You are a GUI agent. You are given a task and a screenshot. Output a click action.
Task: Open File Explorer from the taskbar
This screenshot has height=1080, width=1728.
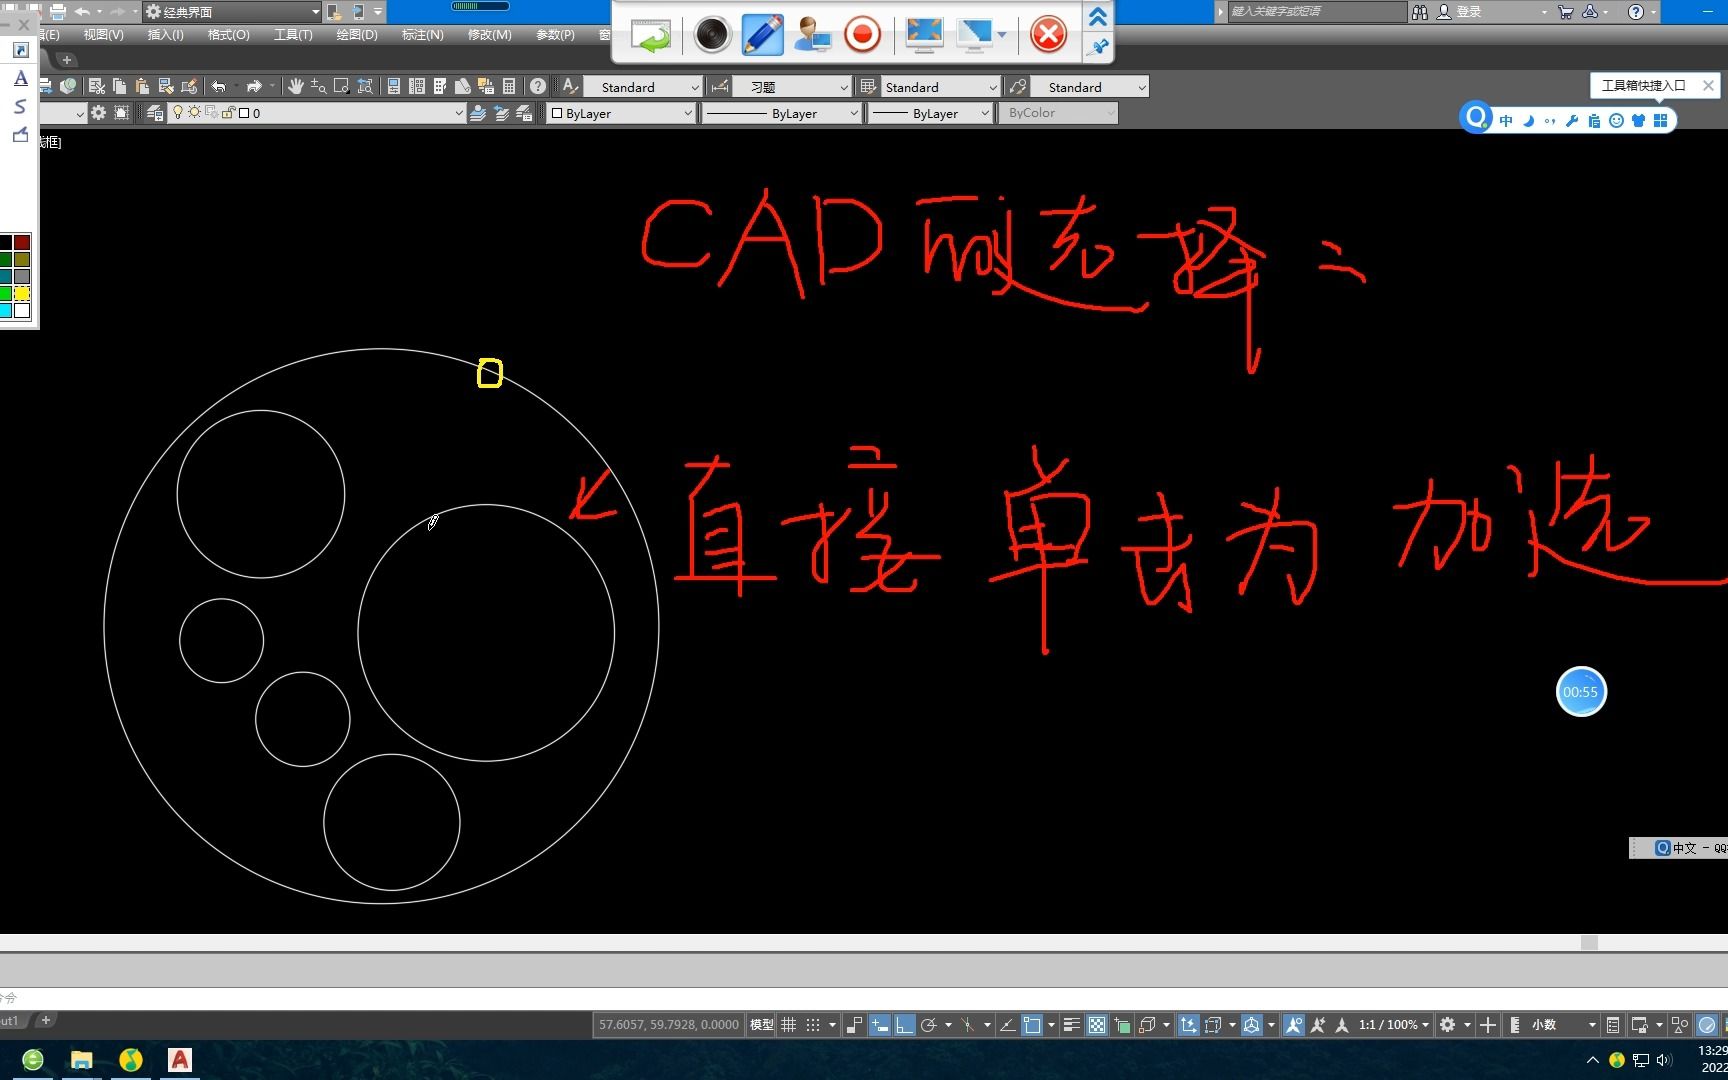81,1060
